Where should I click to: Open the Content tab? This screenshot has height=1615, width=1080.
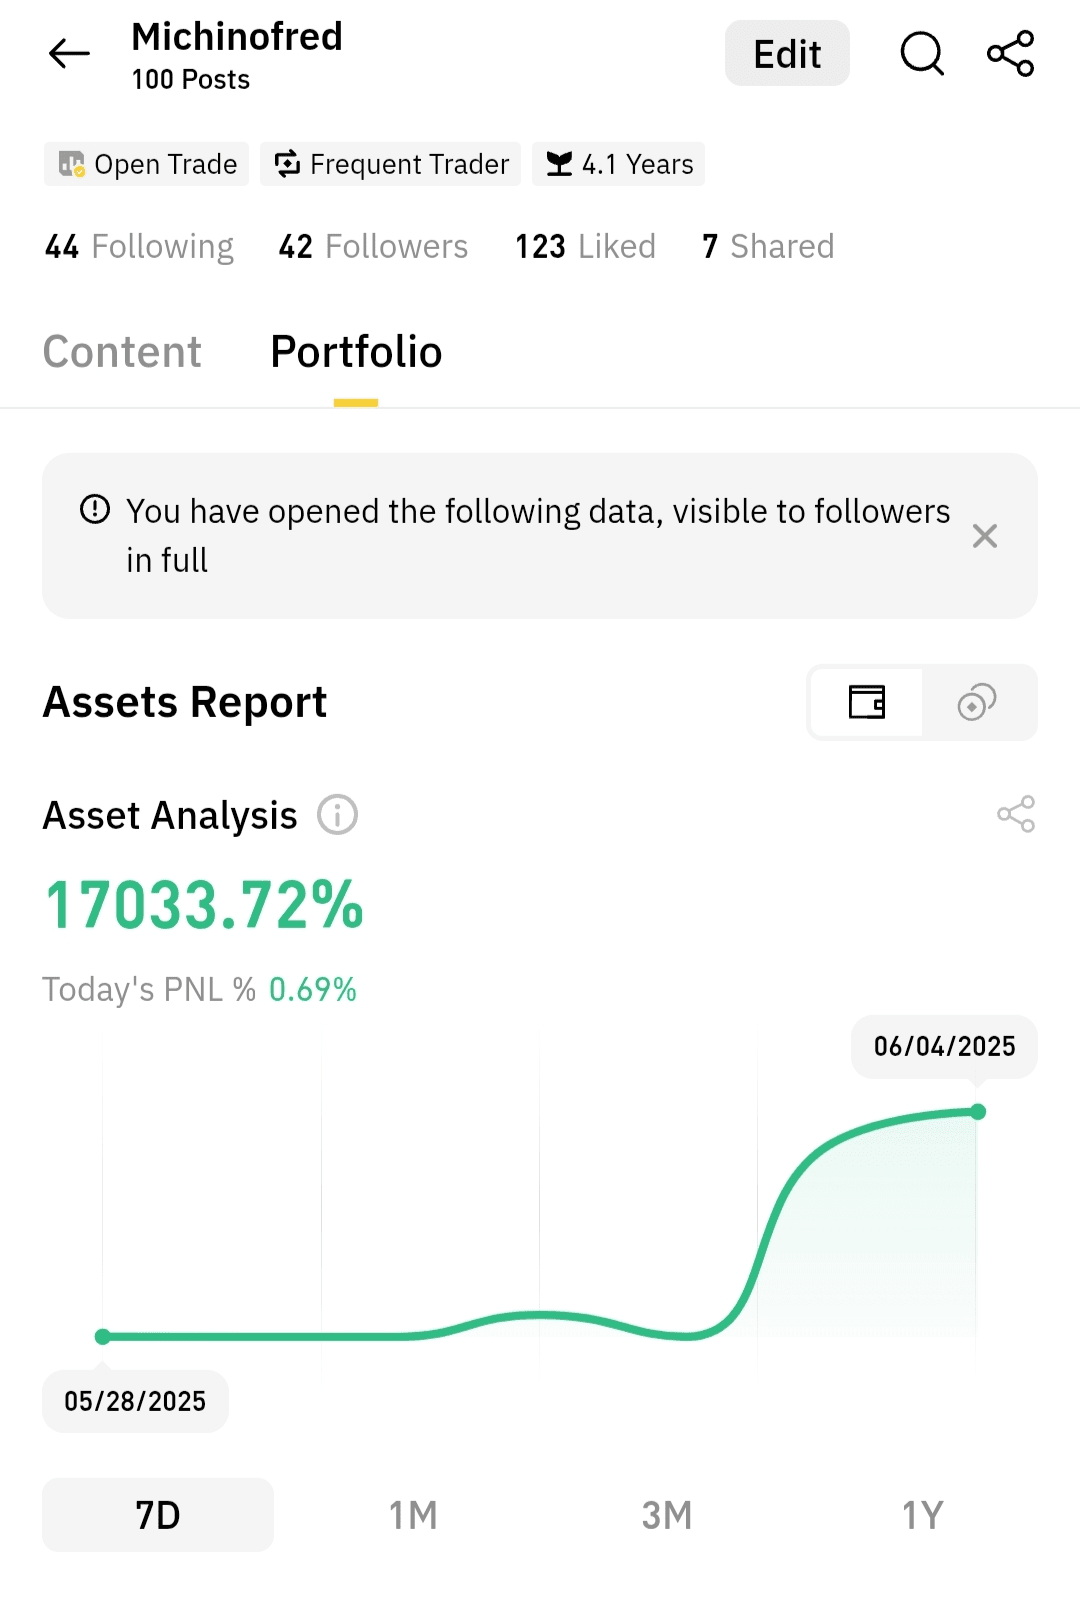[x=122, y=352]
